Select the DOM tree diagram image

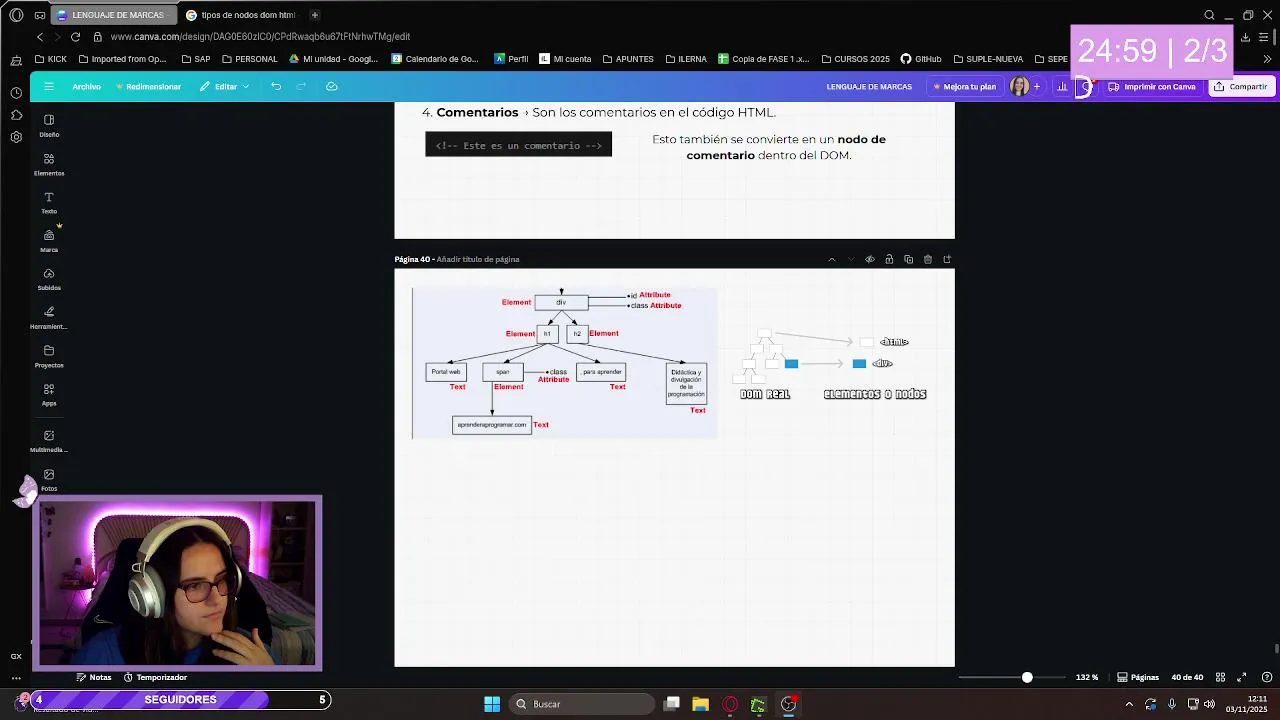point(565,363)
